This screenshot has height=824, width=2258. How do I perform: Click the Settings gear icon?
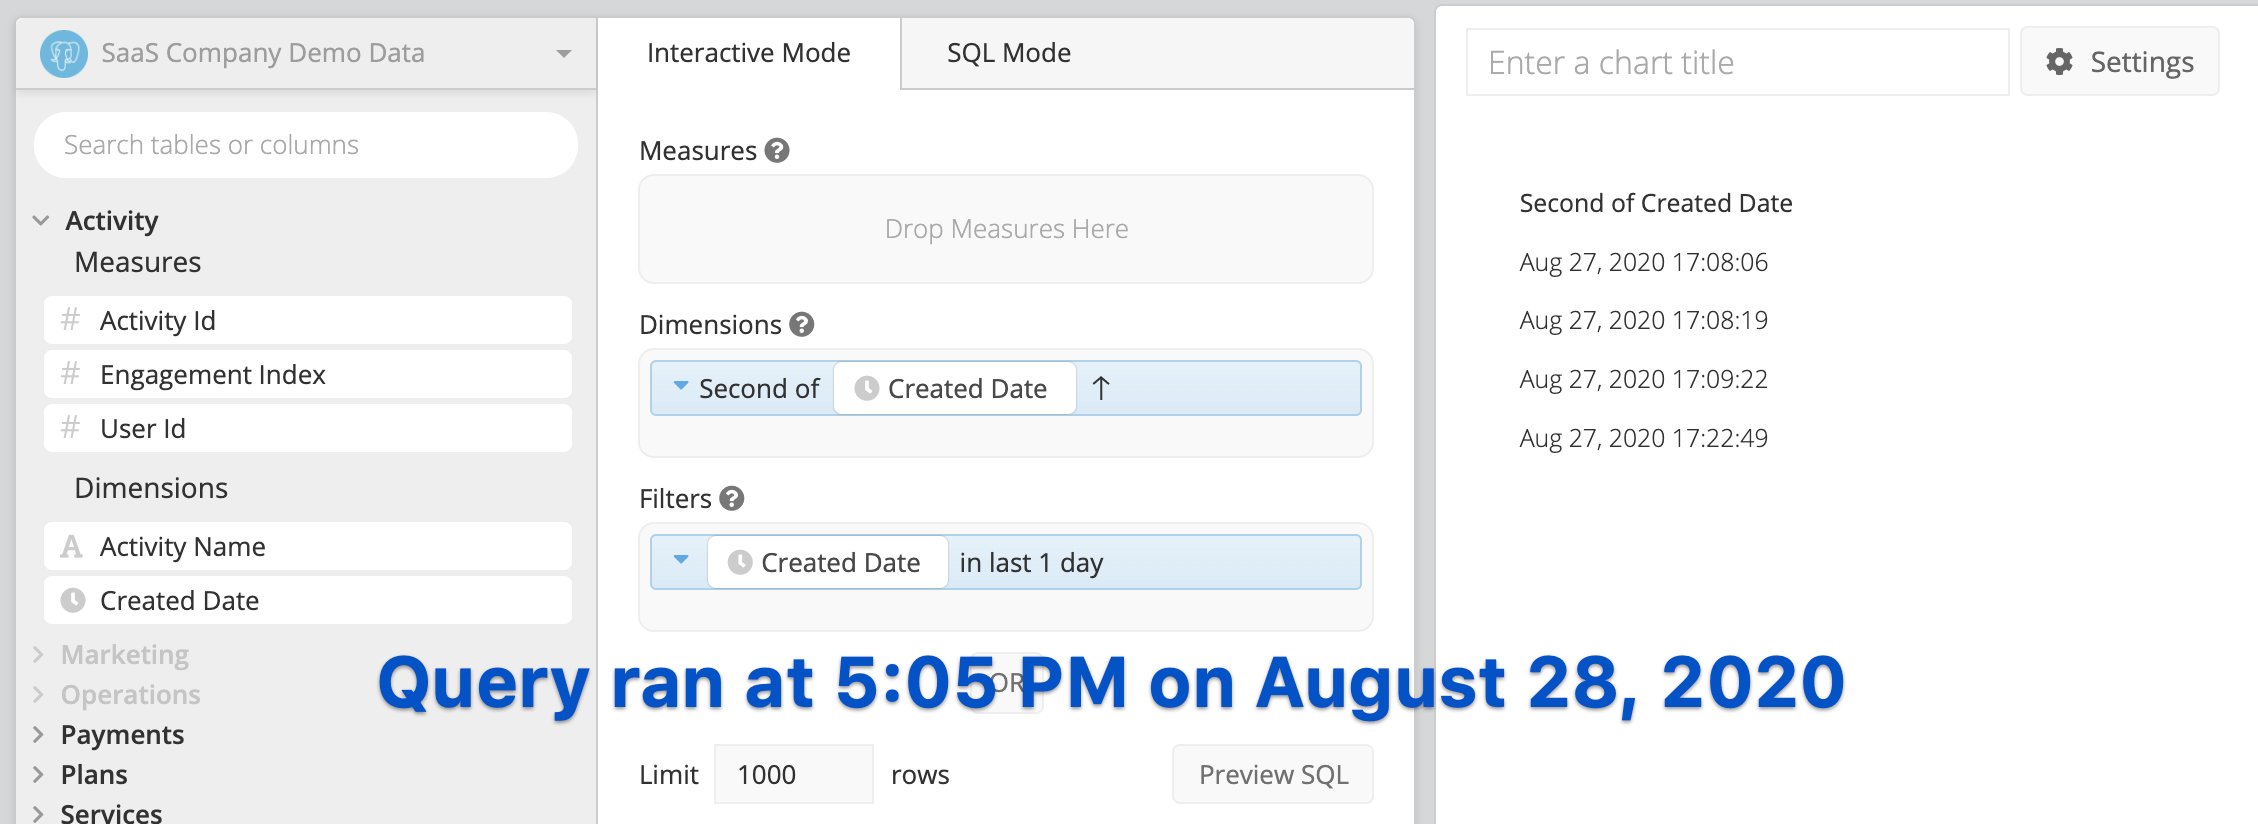2059,62
